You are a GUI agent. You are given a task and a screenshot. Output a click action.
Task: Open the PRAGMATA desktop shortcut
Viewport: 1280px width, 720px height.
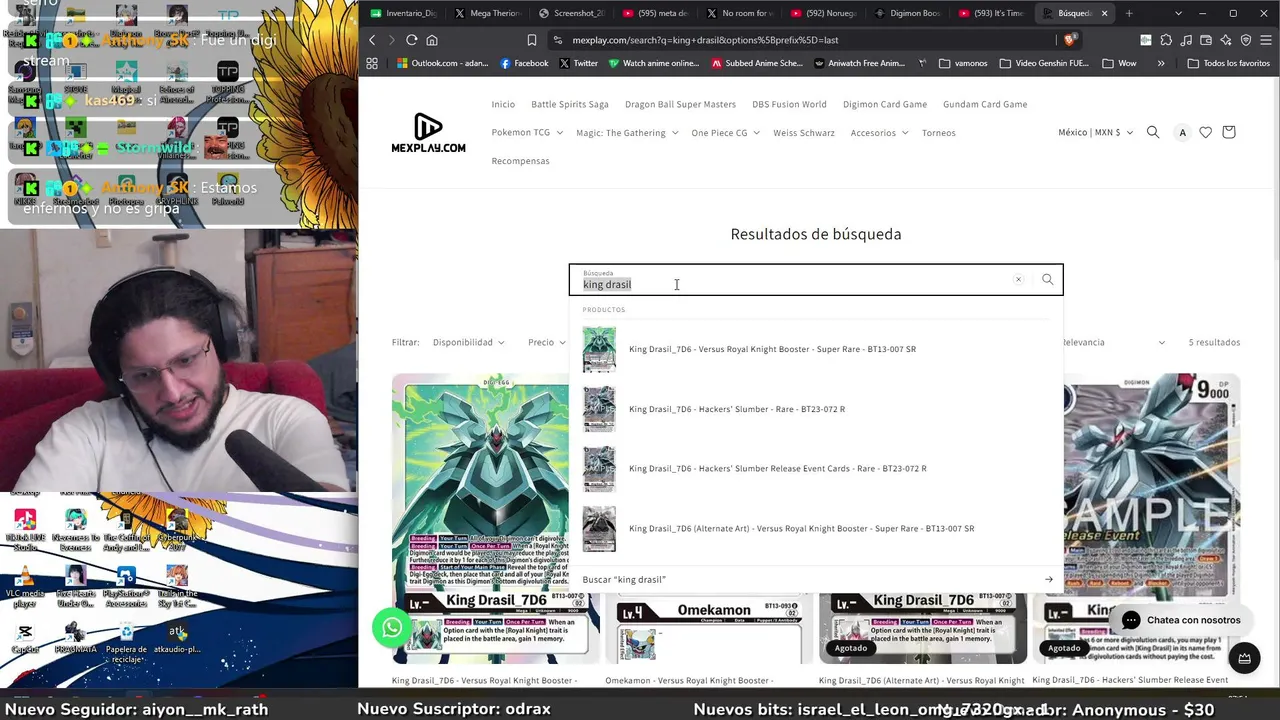[x=75, y=638]
